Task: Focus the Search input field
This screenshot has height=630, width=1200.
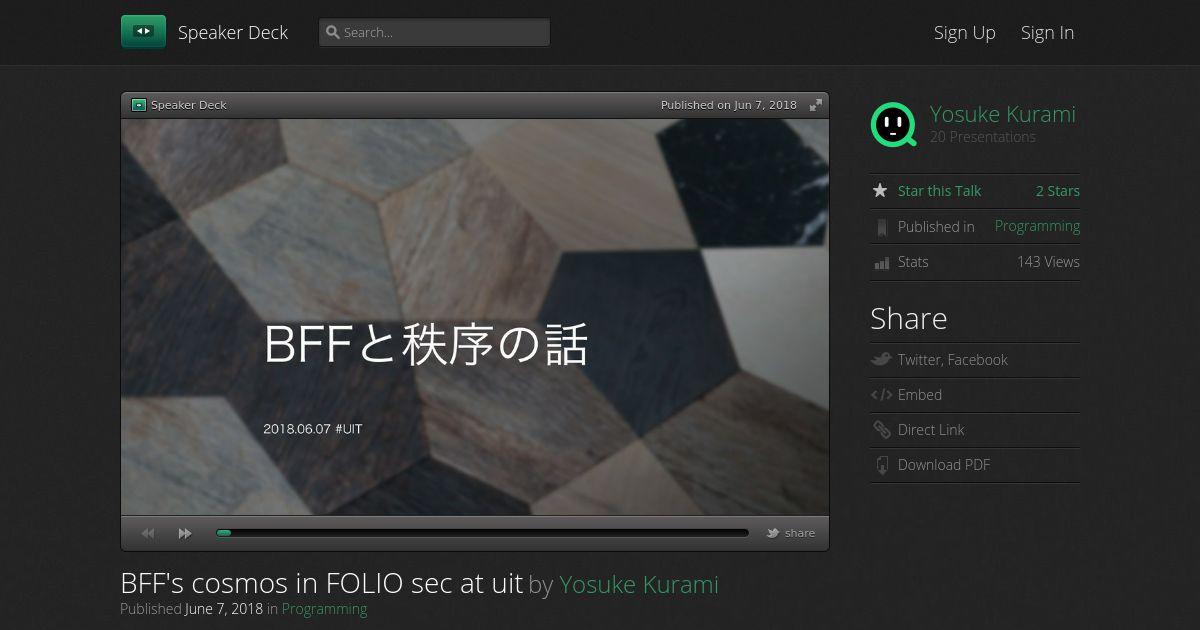Action: click(434, 32)
